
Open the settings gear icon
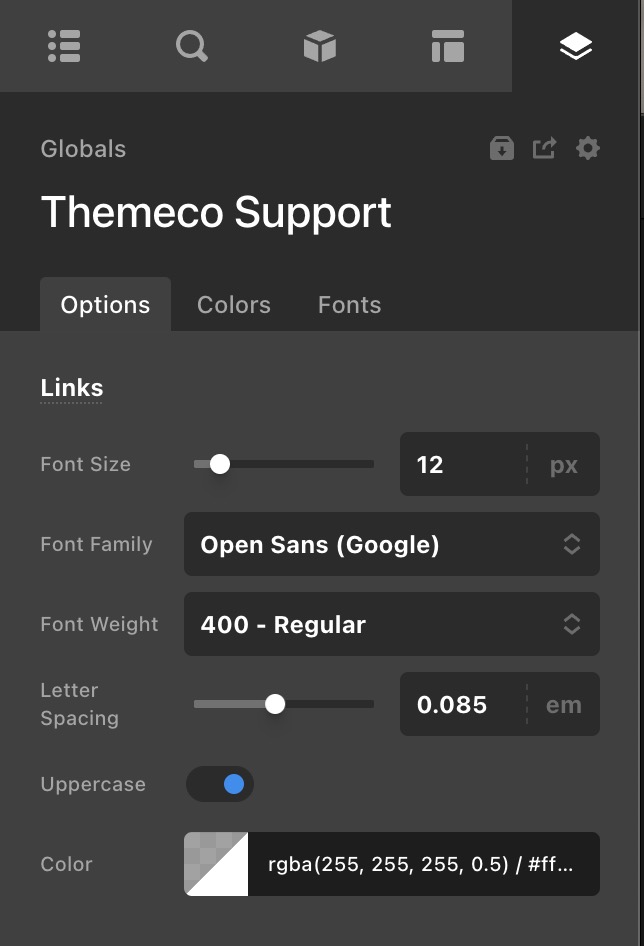[x=588, y=149]
